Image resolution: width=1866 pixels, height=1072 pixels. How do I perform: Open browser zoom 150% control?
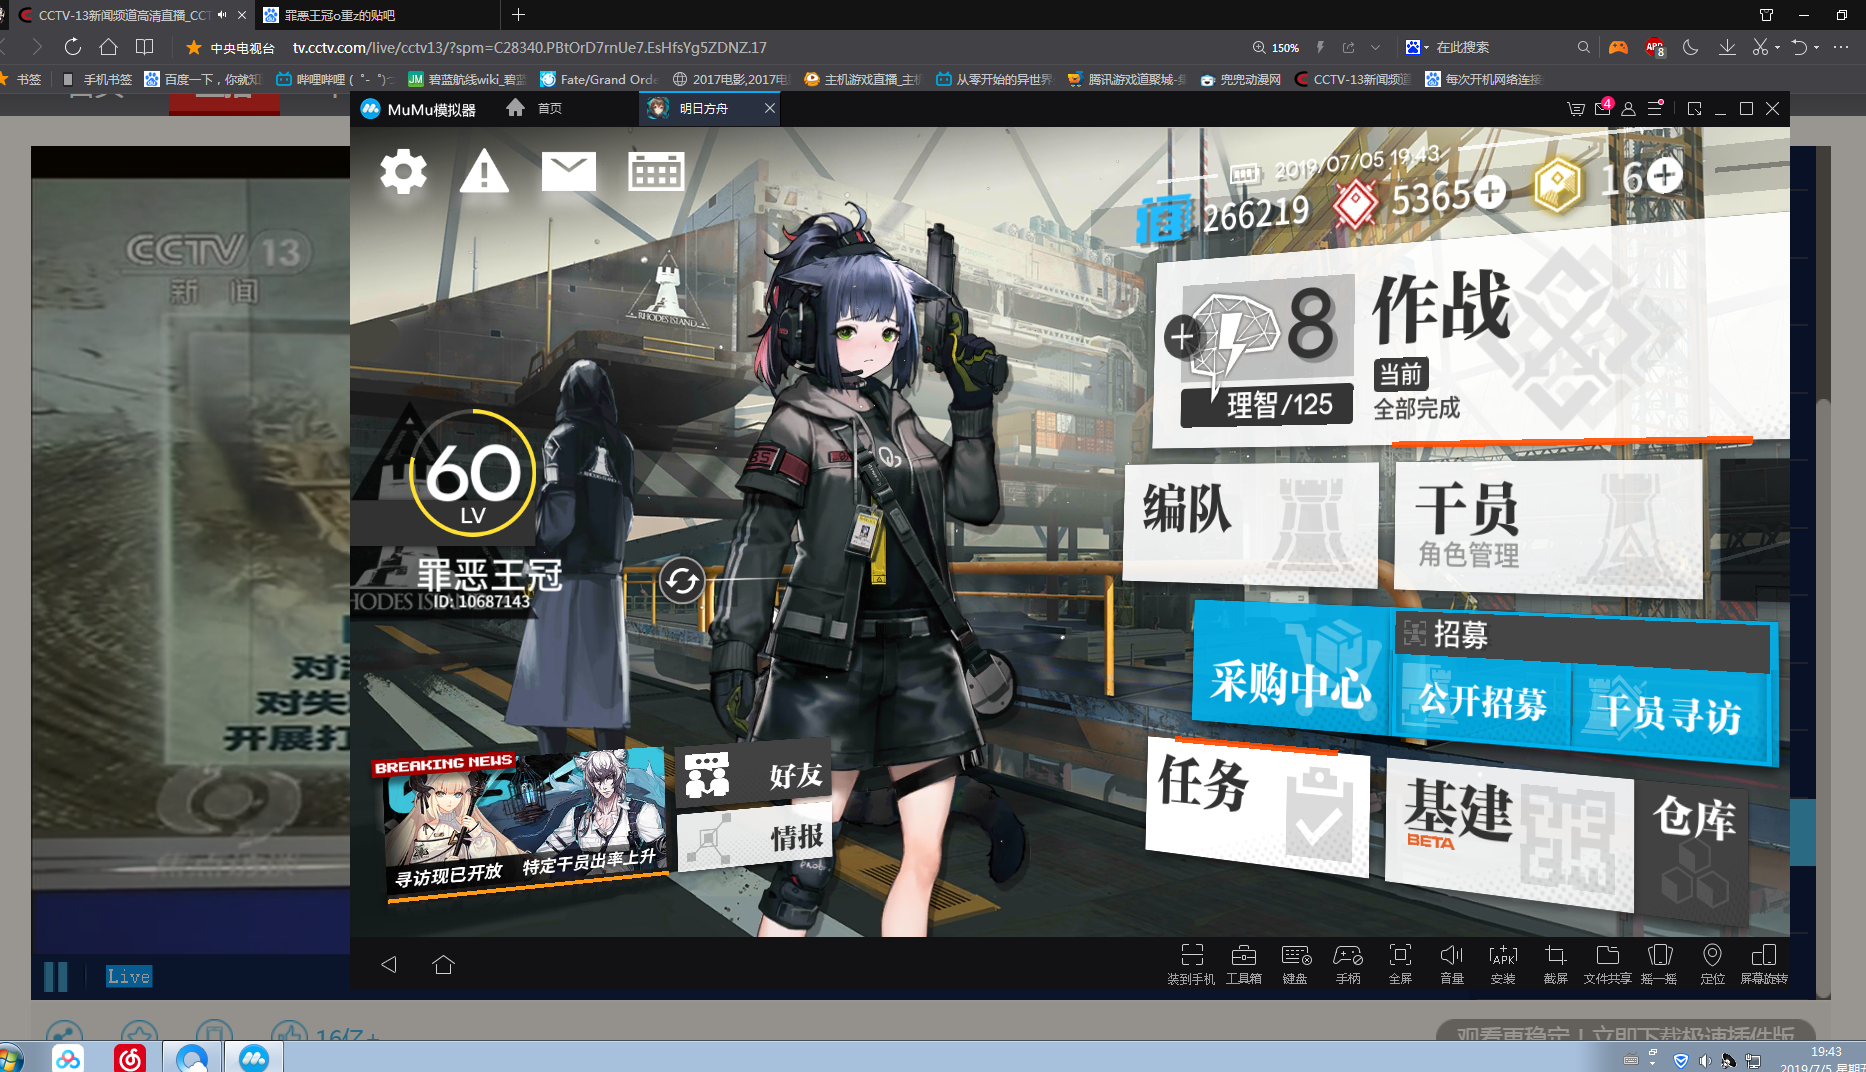[1276, 47]
